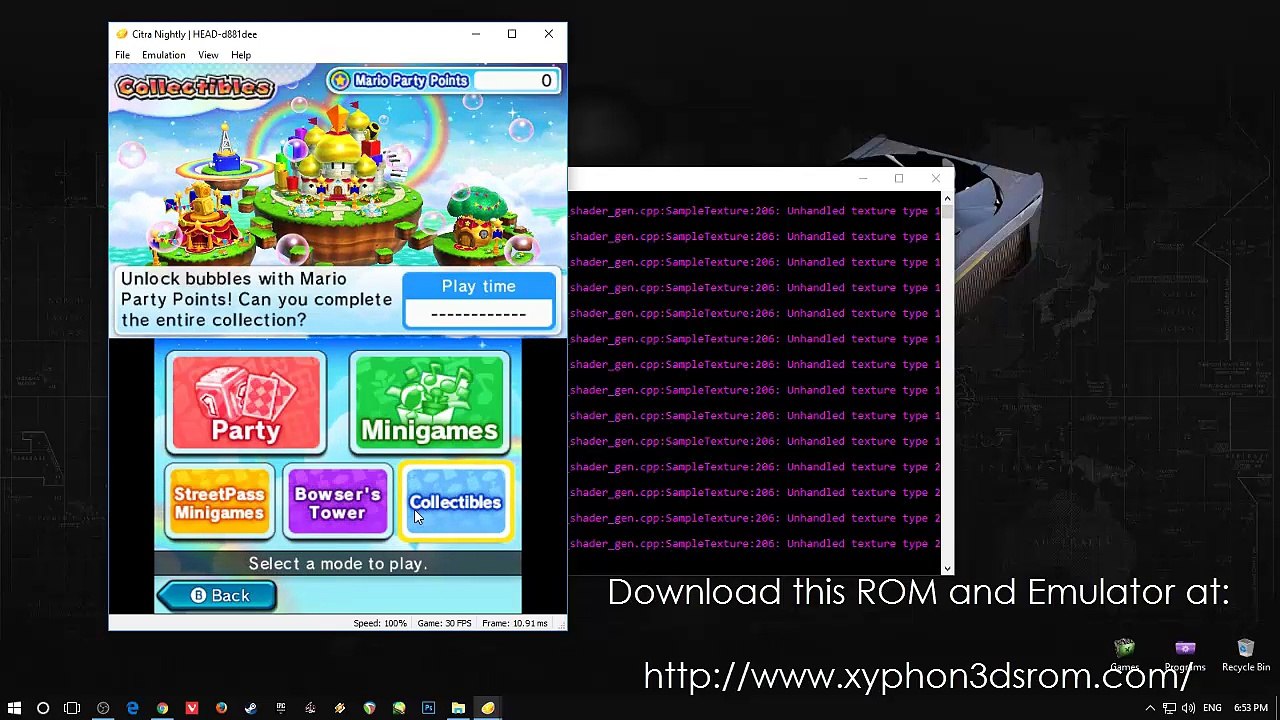Click the Mario Party Points label
Viewport: 1280px width, 720px height.
click(410, 80)
